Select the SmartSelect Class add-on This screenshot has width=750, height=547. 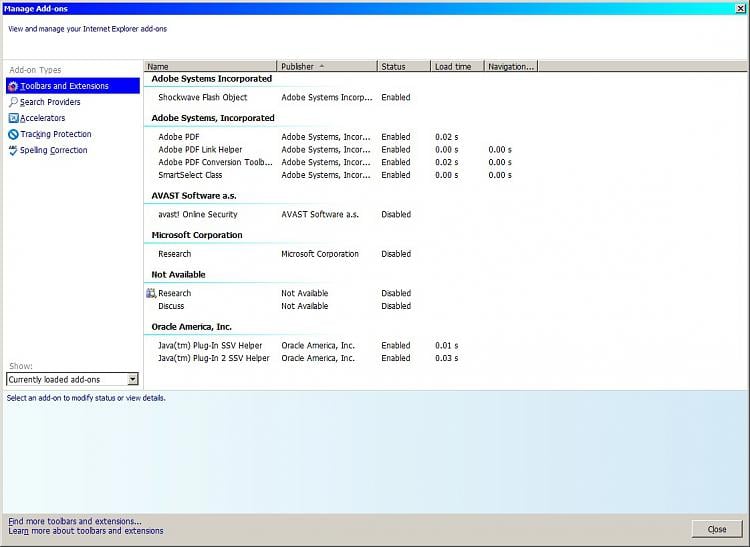coord(190,175)
